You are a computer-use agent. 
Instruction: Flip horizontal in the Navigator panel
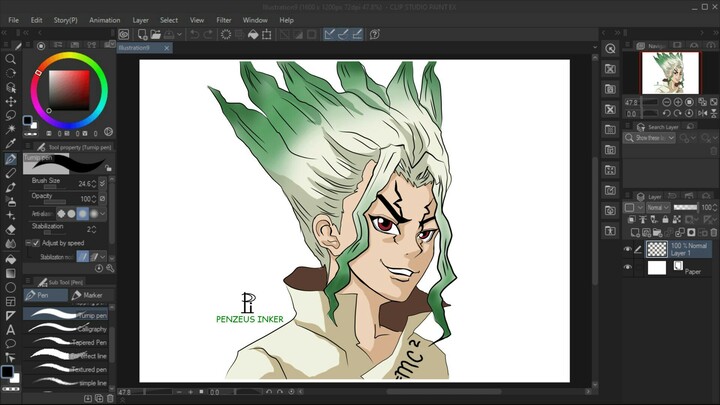pos(703,113)
